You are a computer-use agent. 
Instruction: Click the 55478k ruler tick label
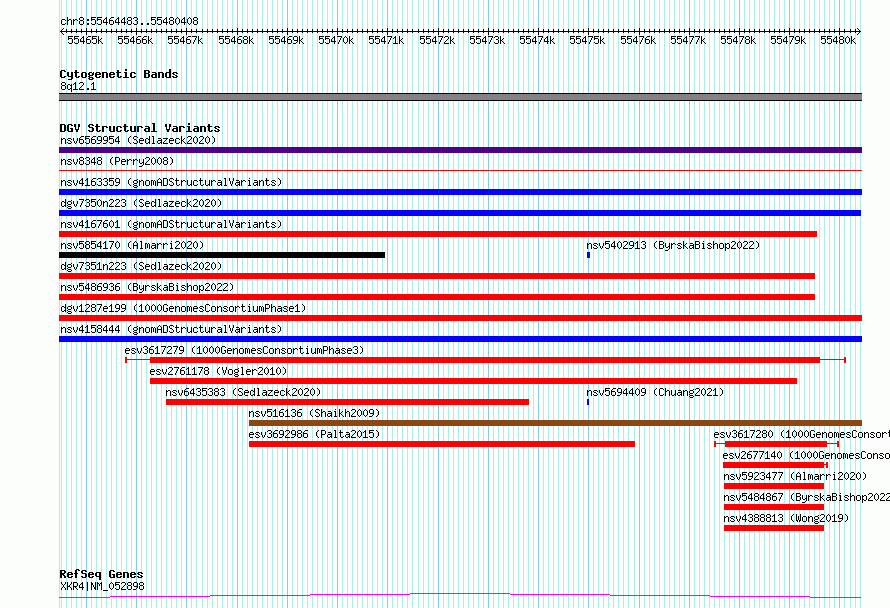tap(738, 40)
